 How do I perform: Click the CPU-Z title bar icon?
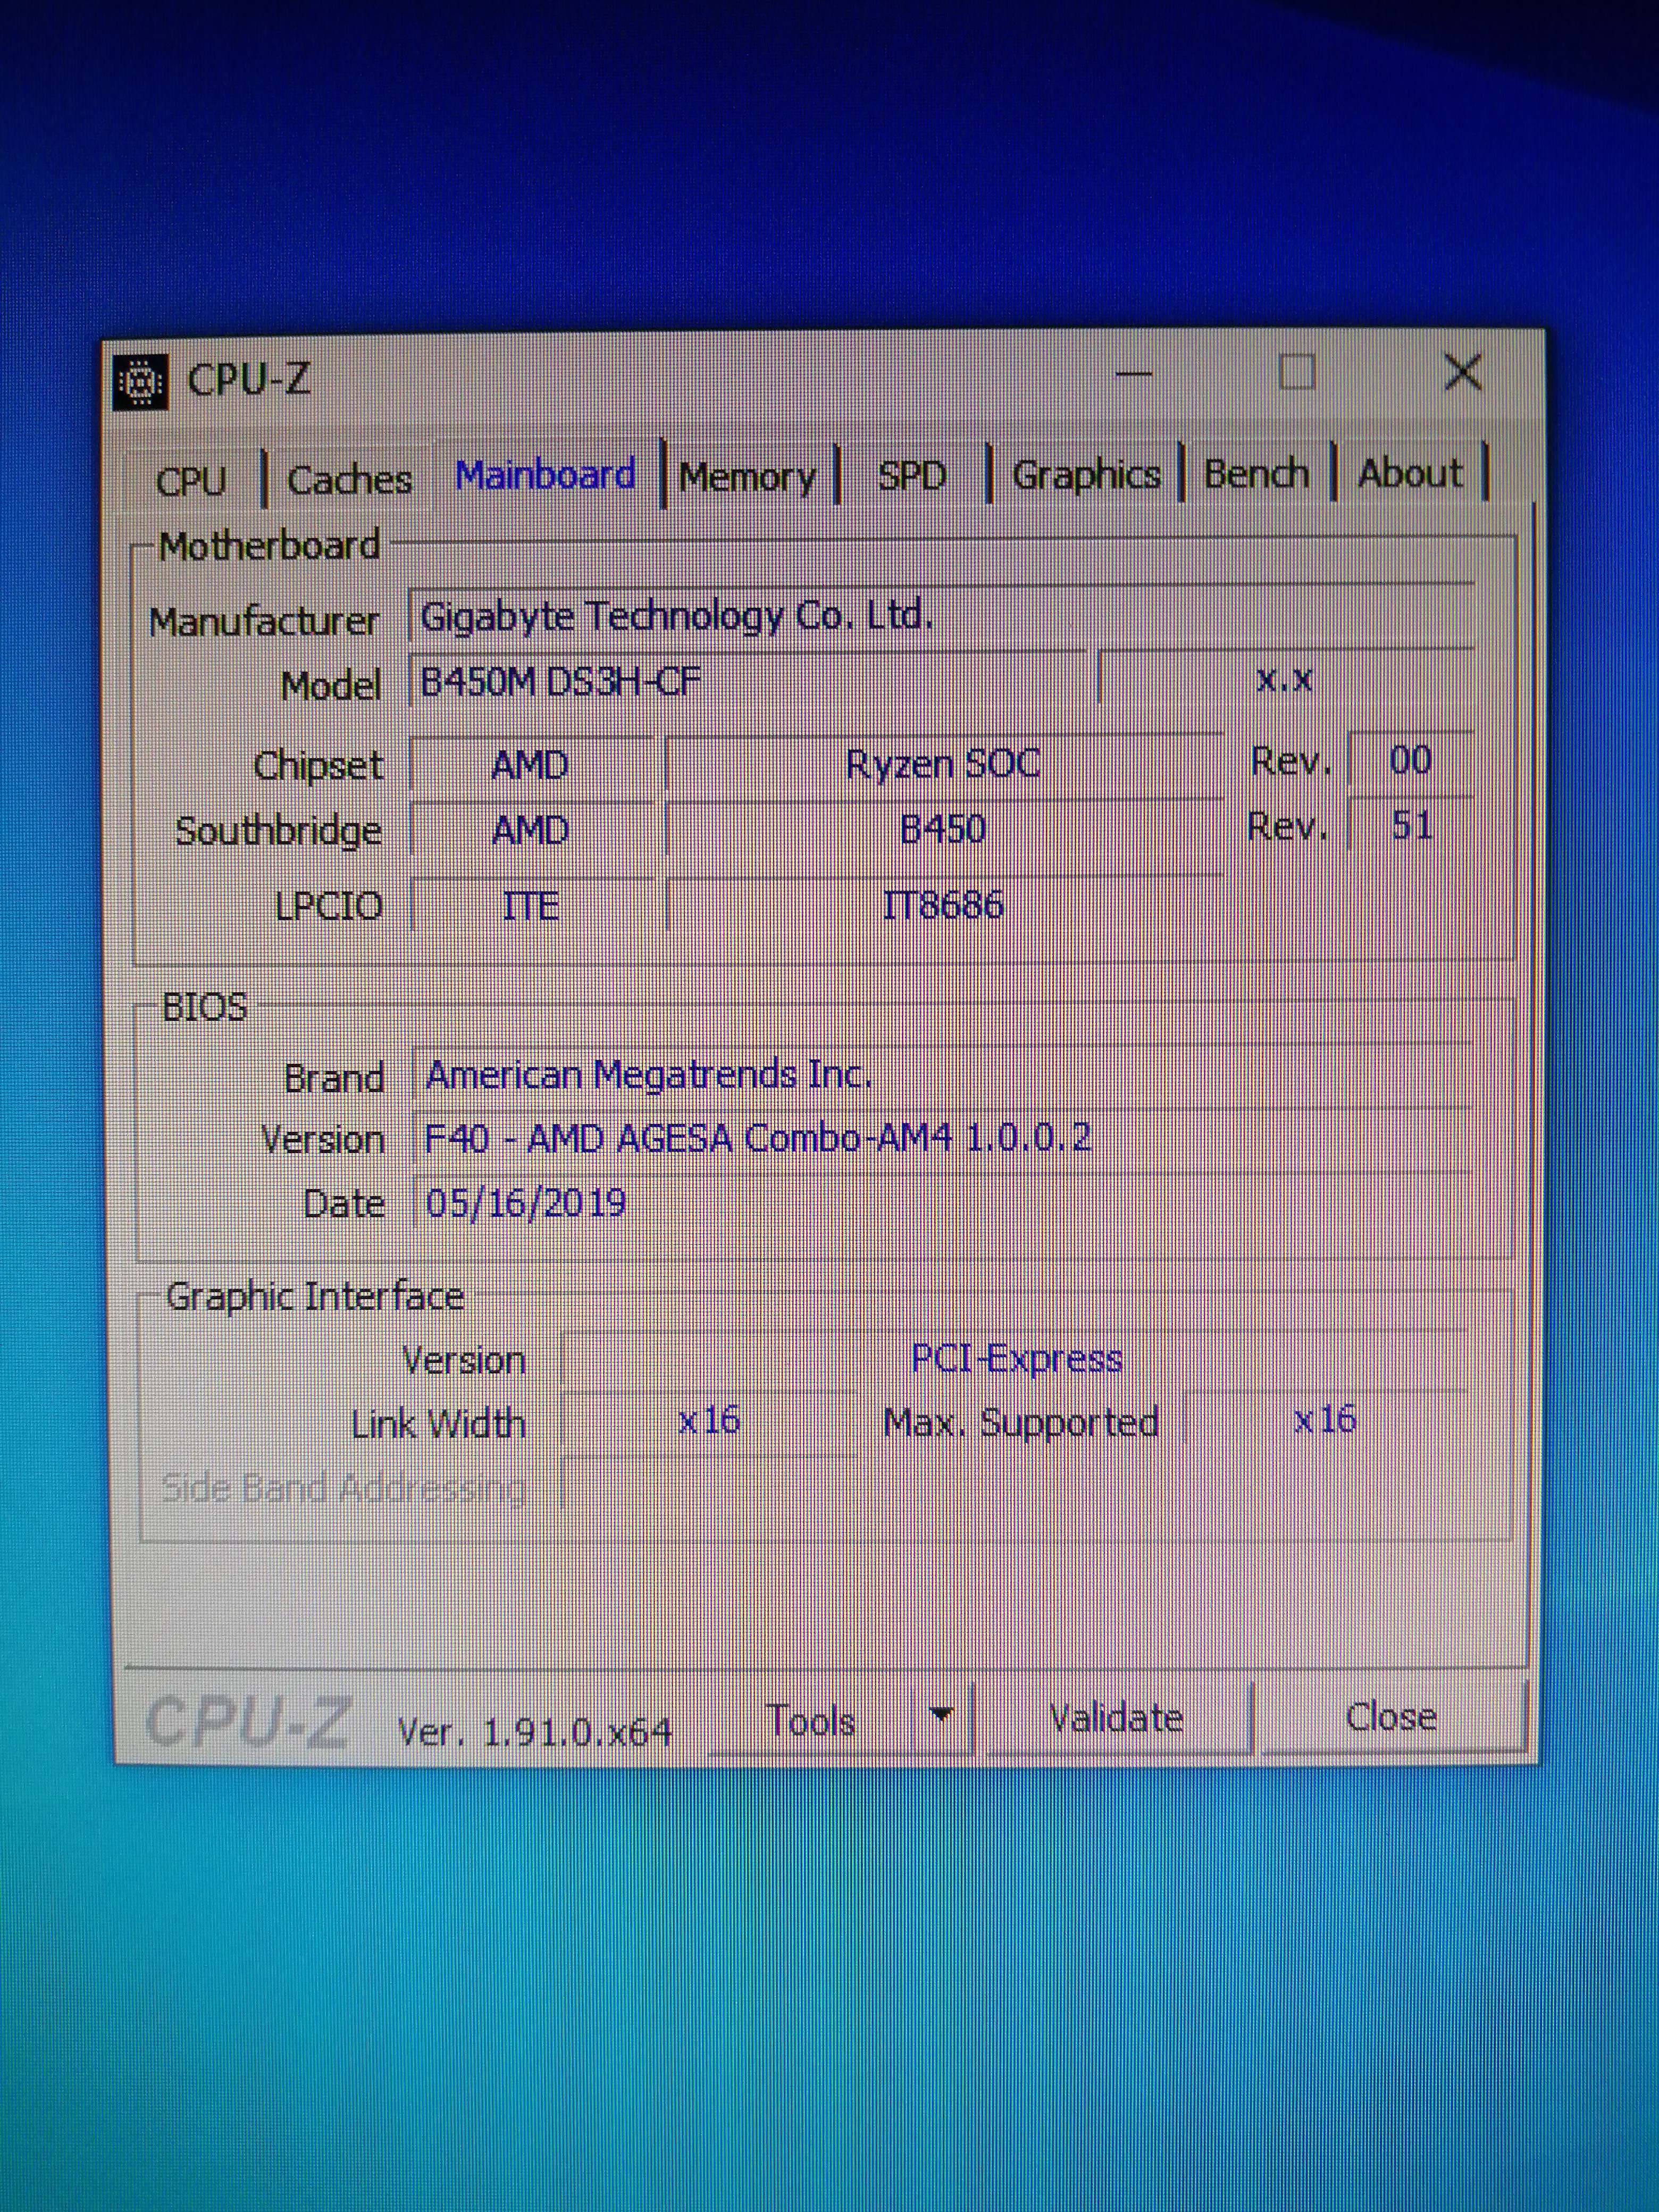(140, 381)
